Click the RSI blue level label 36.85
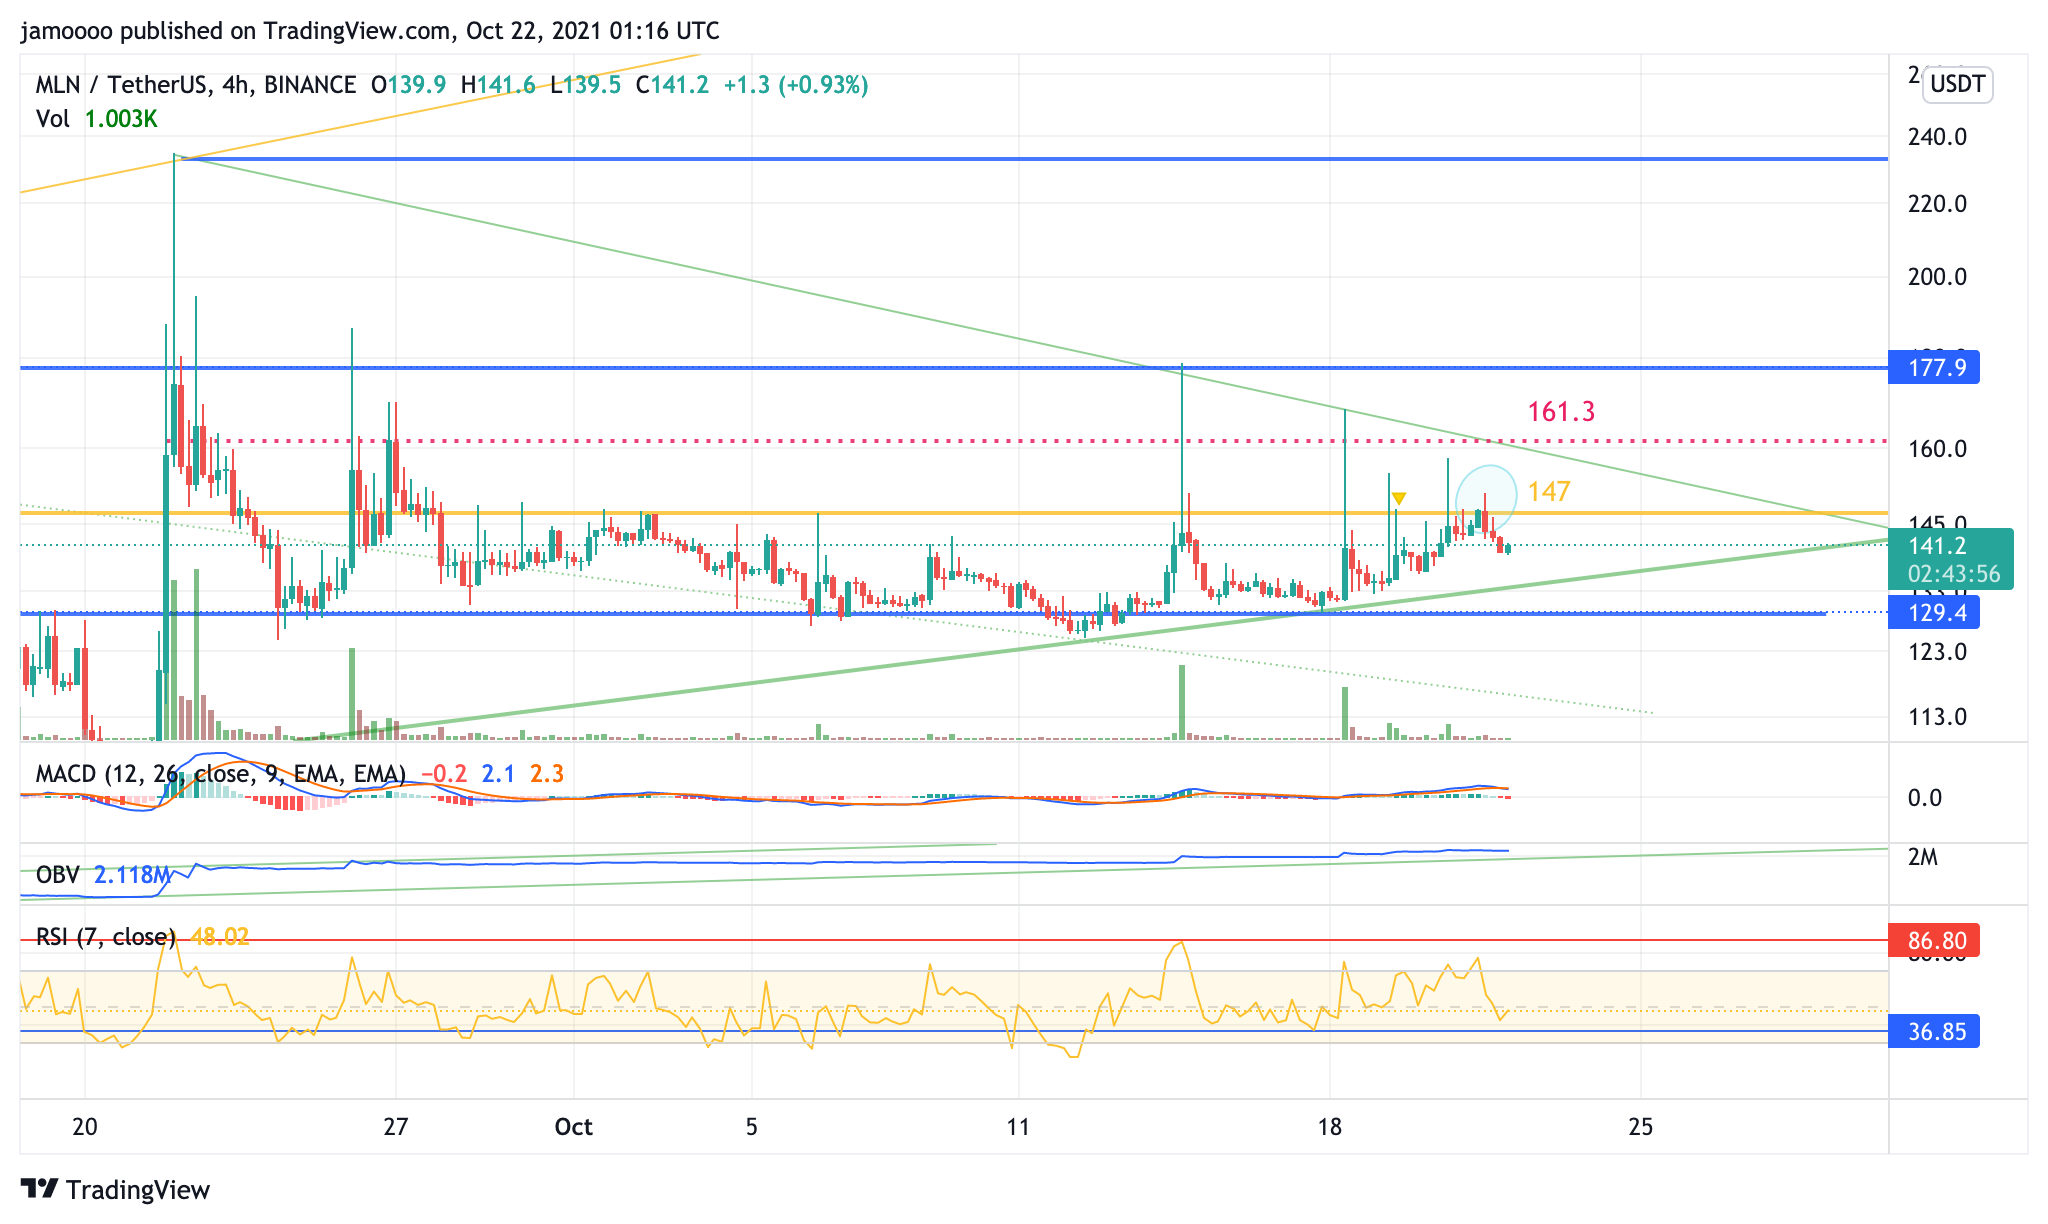The width and height of the screenshot is (2048, 1224). pyautogui.click(x=1933, y=1031)
